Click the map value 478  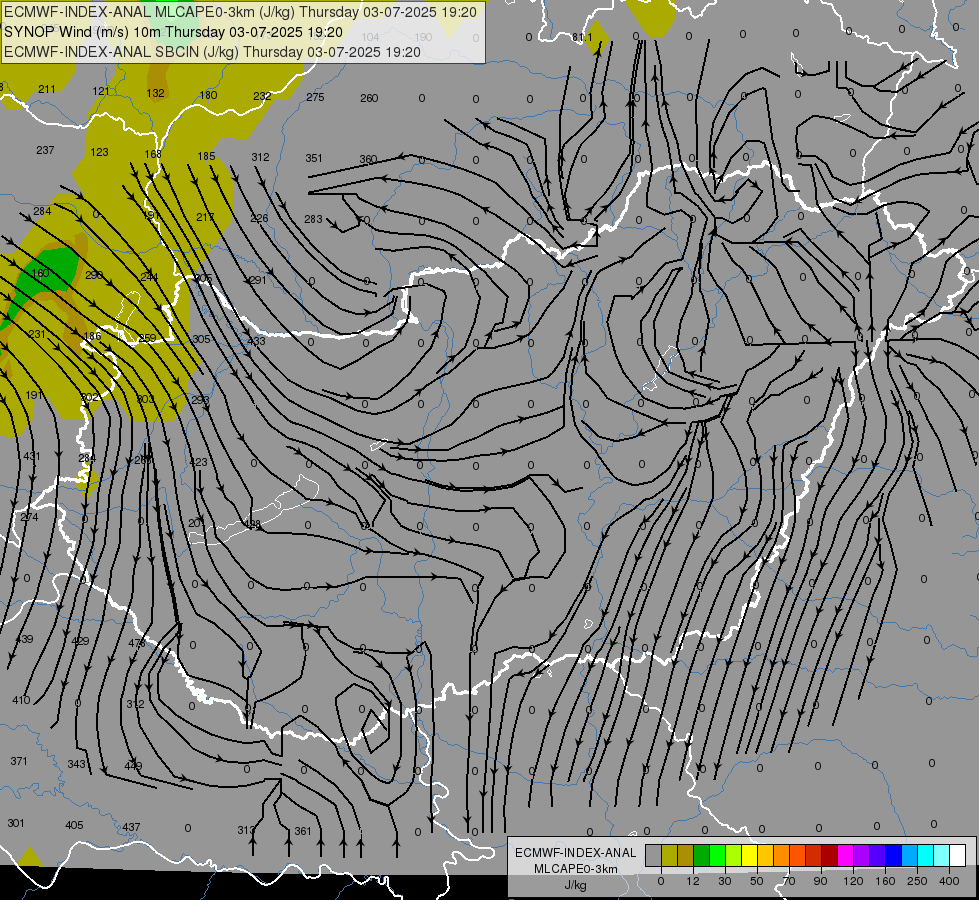136,643
